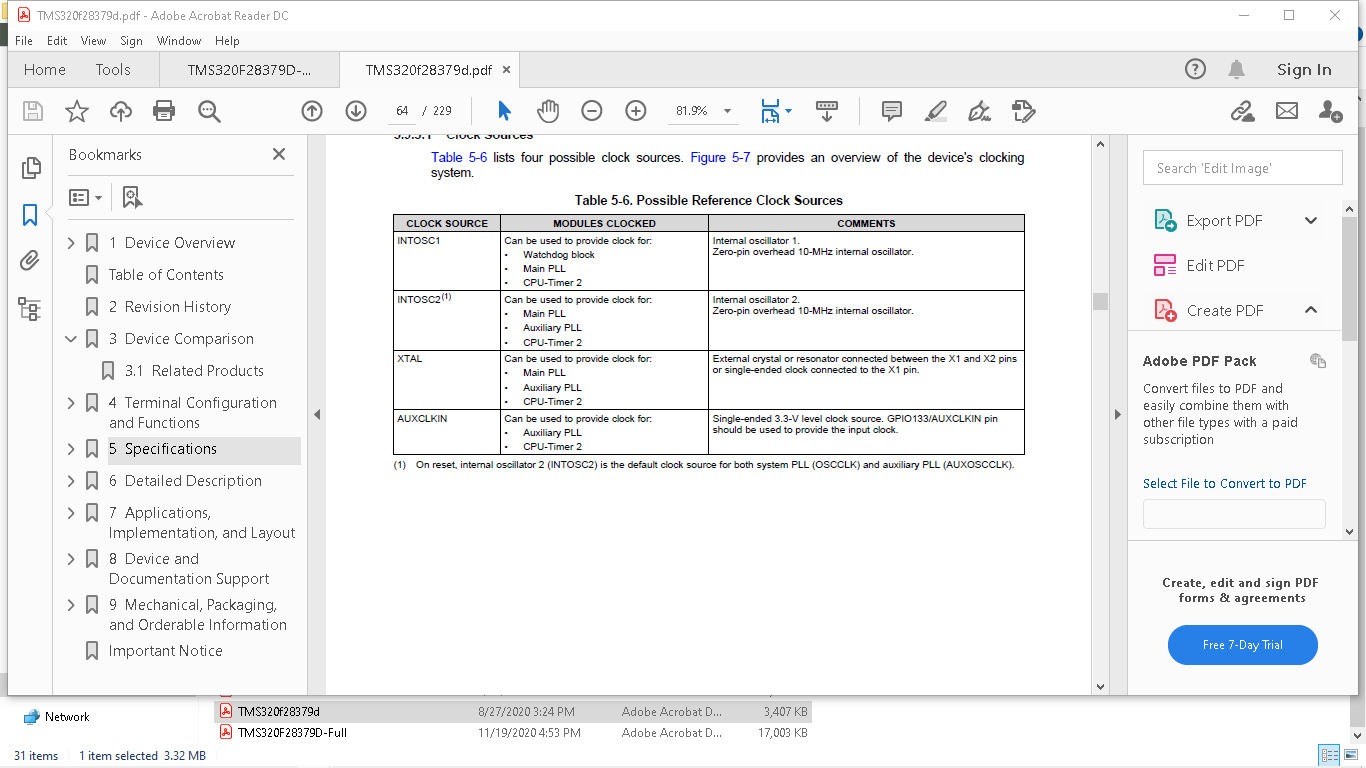
Task: Expand the 1 Device Overview bookmark
Action: coord(71,243)
